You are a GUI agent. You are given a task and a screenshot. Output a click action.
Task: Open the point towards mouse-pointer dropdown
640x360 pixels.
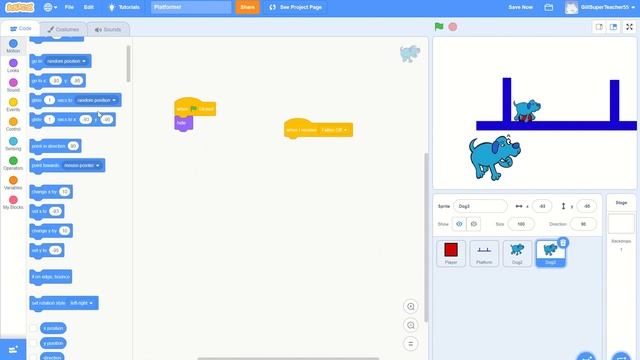82,165
